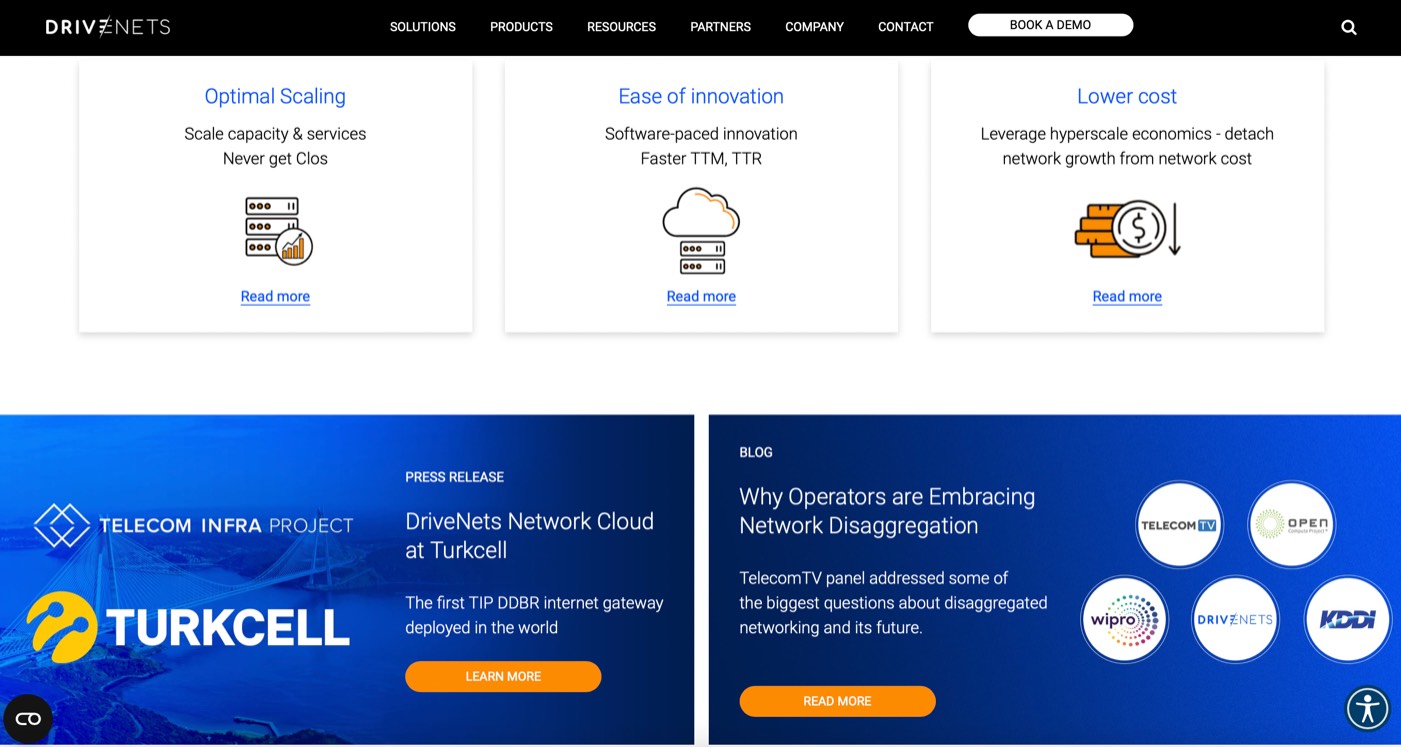
Task: Follow Read more under Lower cost
Action: [x=1127, y=296]
